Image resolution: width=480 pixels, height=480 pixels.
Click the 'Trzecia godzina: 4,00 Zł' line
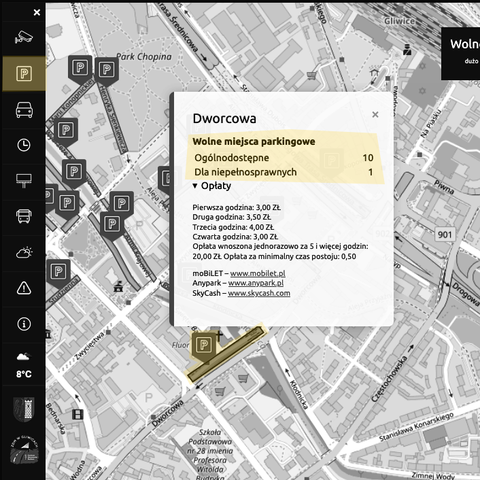coord(233,227)
